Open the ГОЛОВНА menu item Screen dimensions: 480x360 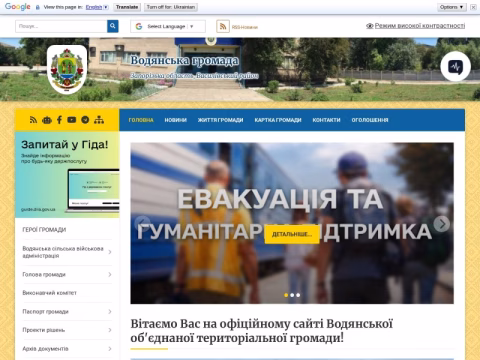tap(141, 120)
